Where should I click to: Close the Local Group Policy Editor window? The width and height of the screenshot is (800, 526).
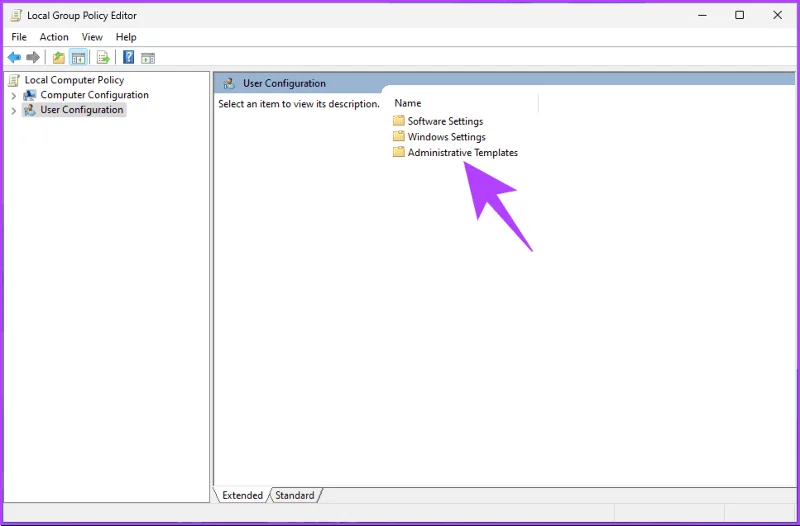[x=778, y=15]
